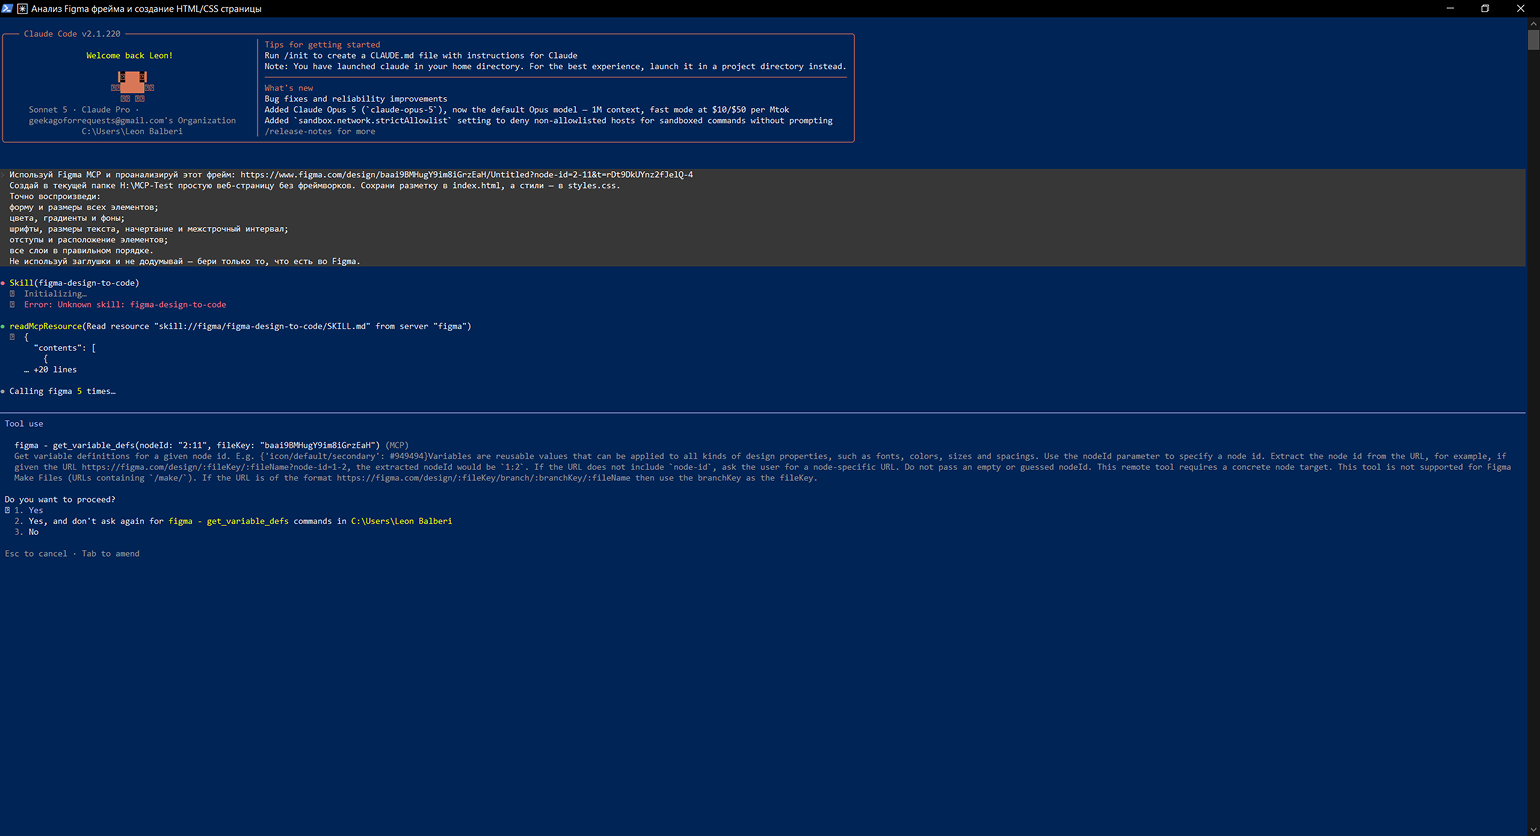Click the 'Bug fixes and reliability improvements' line
1540x836 pixels.
(x=356, y=99)
